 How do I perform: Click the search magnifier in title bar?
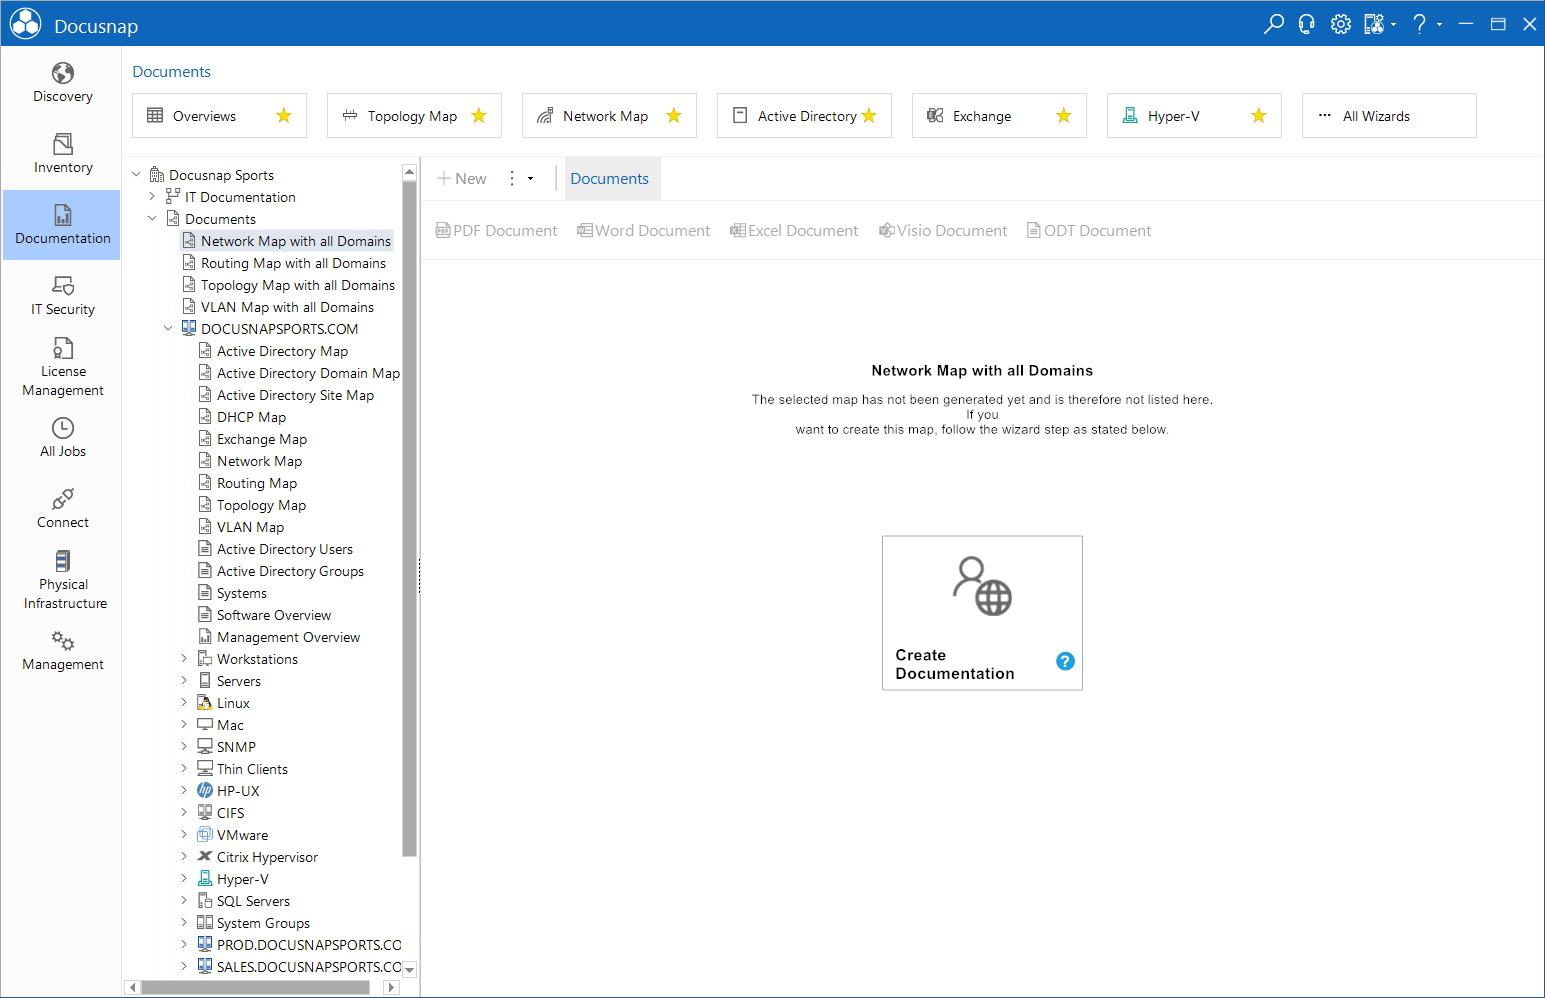click(x=1273, y=24)
